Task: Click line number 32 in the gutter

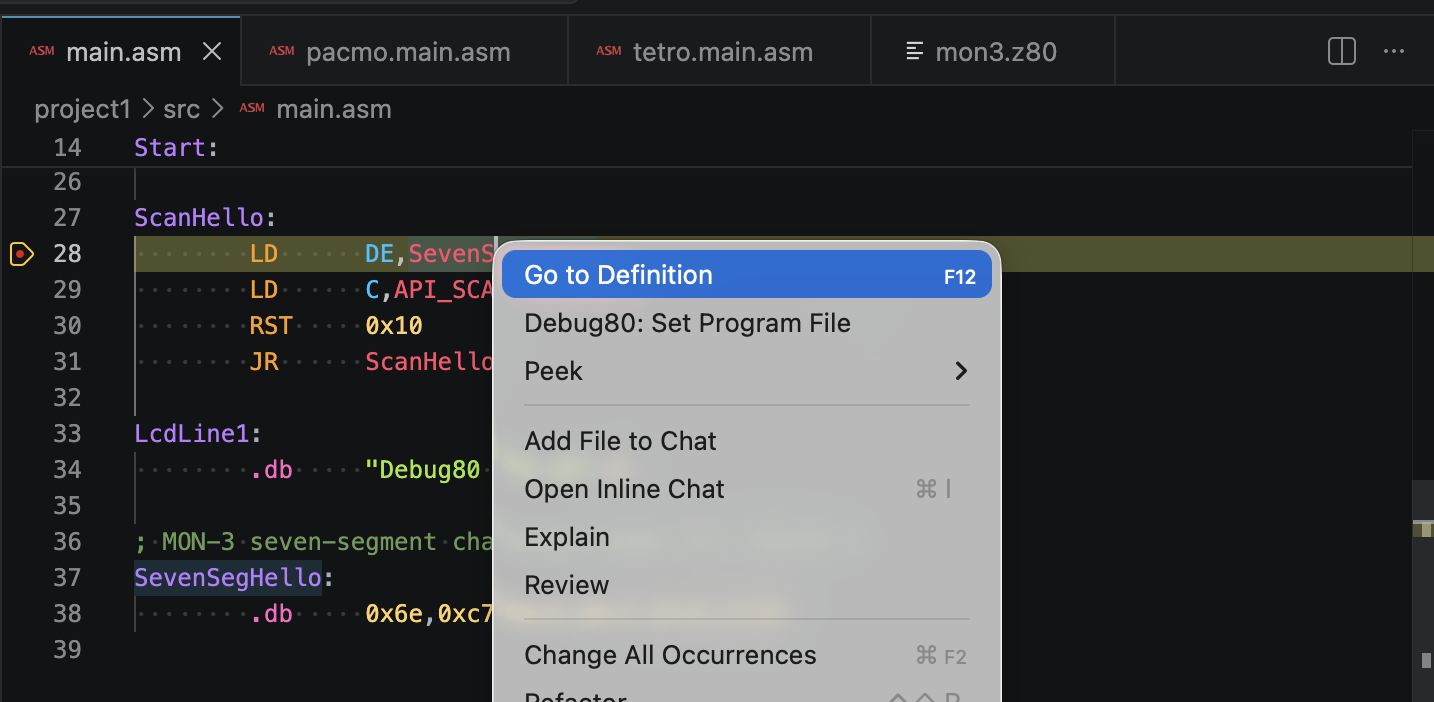Action: pos(67,398)
